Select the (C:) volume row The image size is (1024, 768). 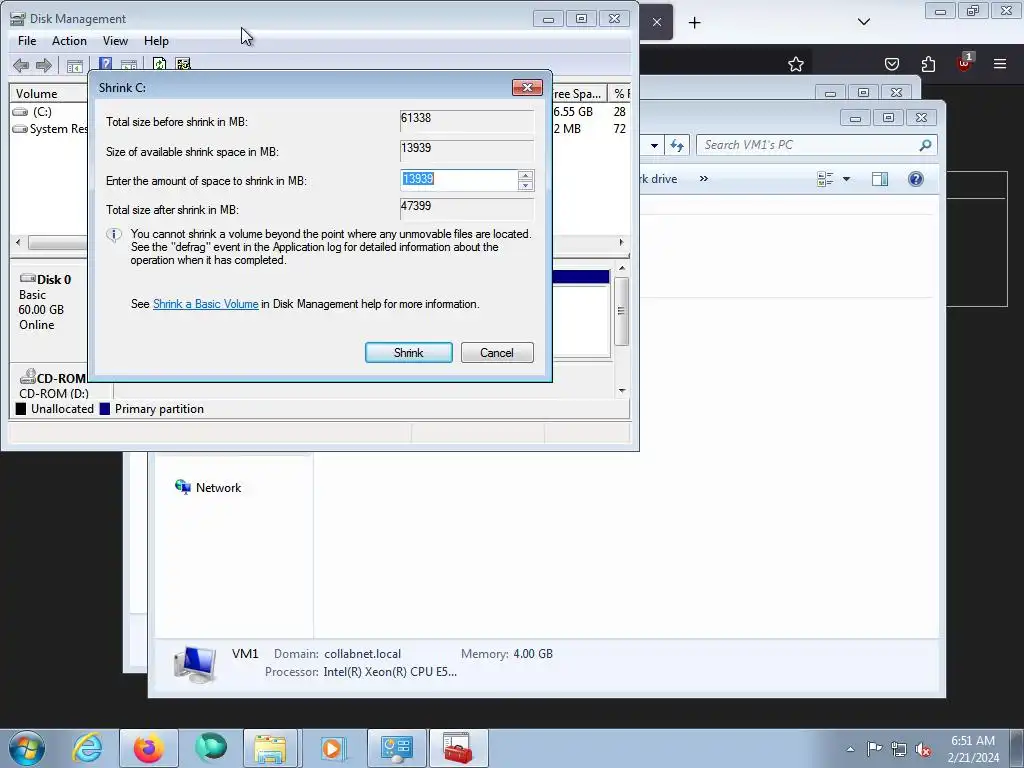[42, 112]
